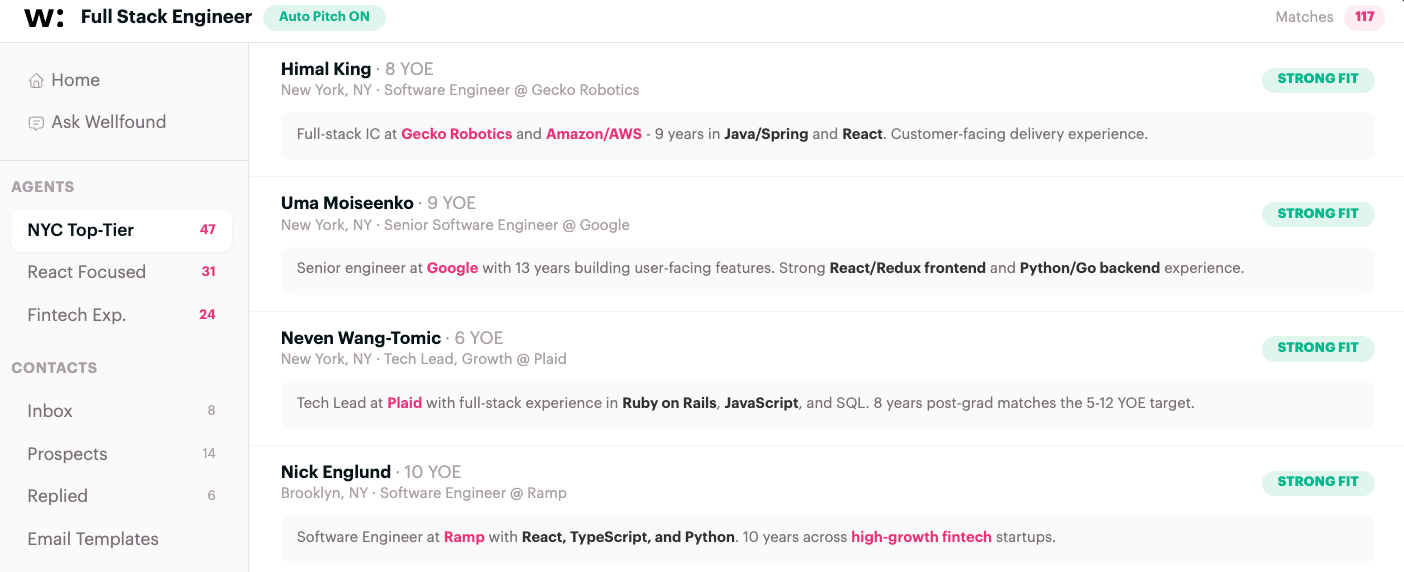Open the Replied list
Screen dimensions: 1404x572
click(x=121, y=496)
